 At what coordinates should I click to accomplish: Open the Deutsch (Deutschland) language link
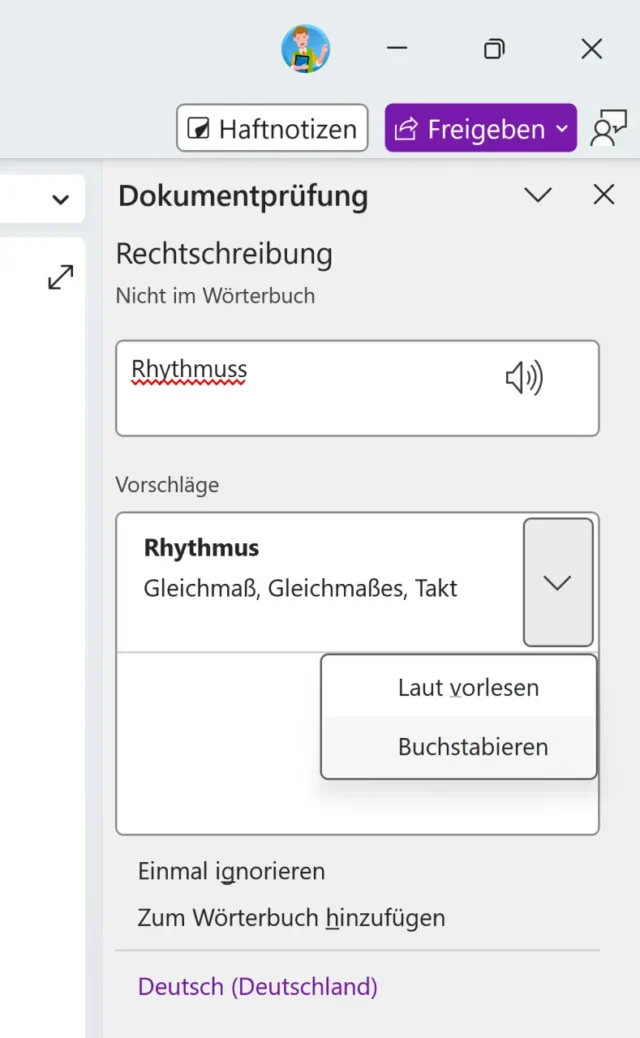tap(258, 987)
